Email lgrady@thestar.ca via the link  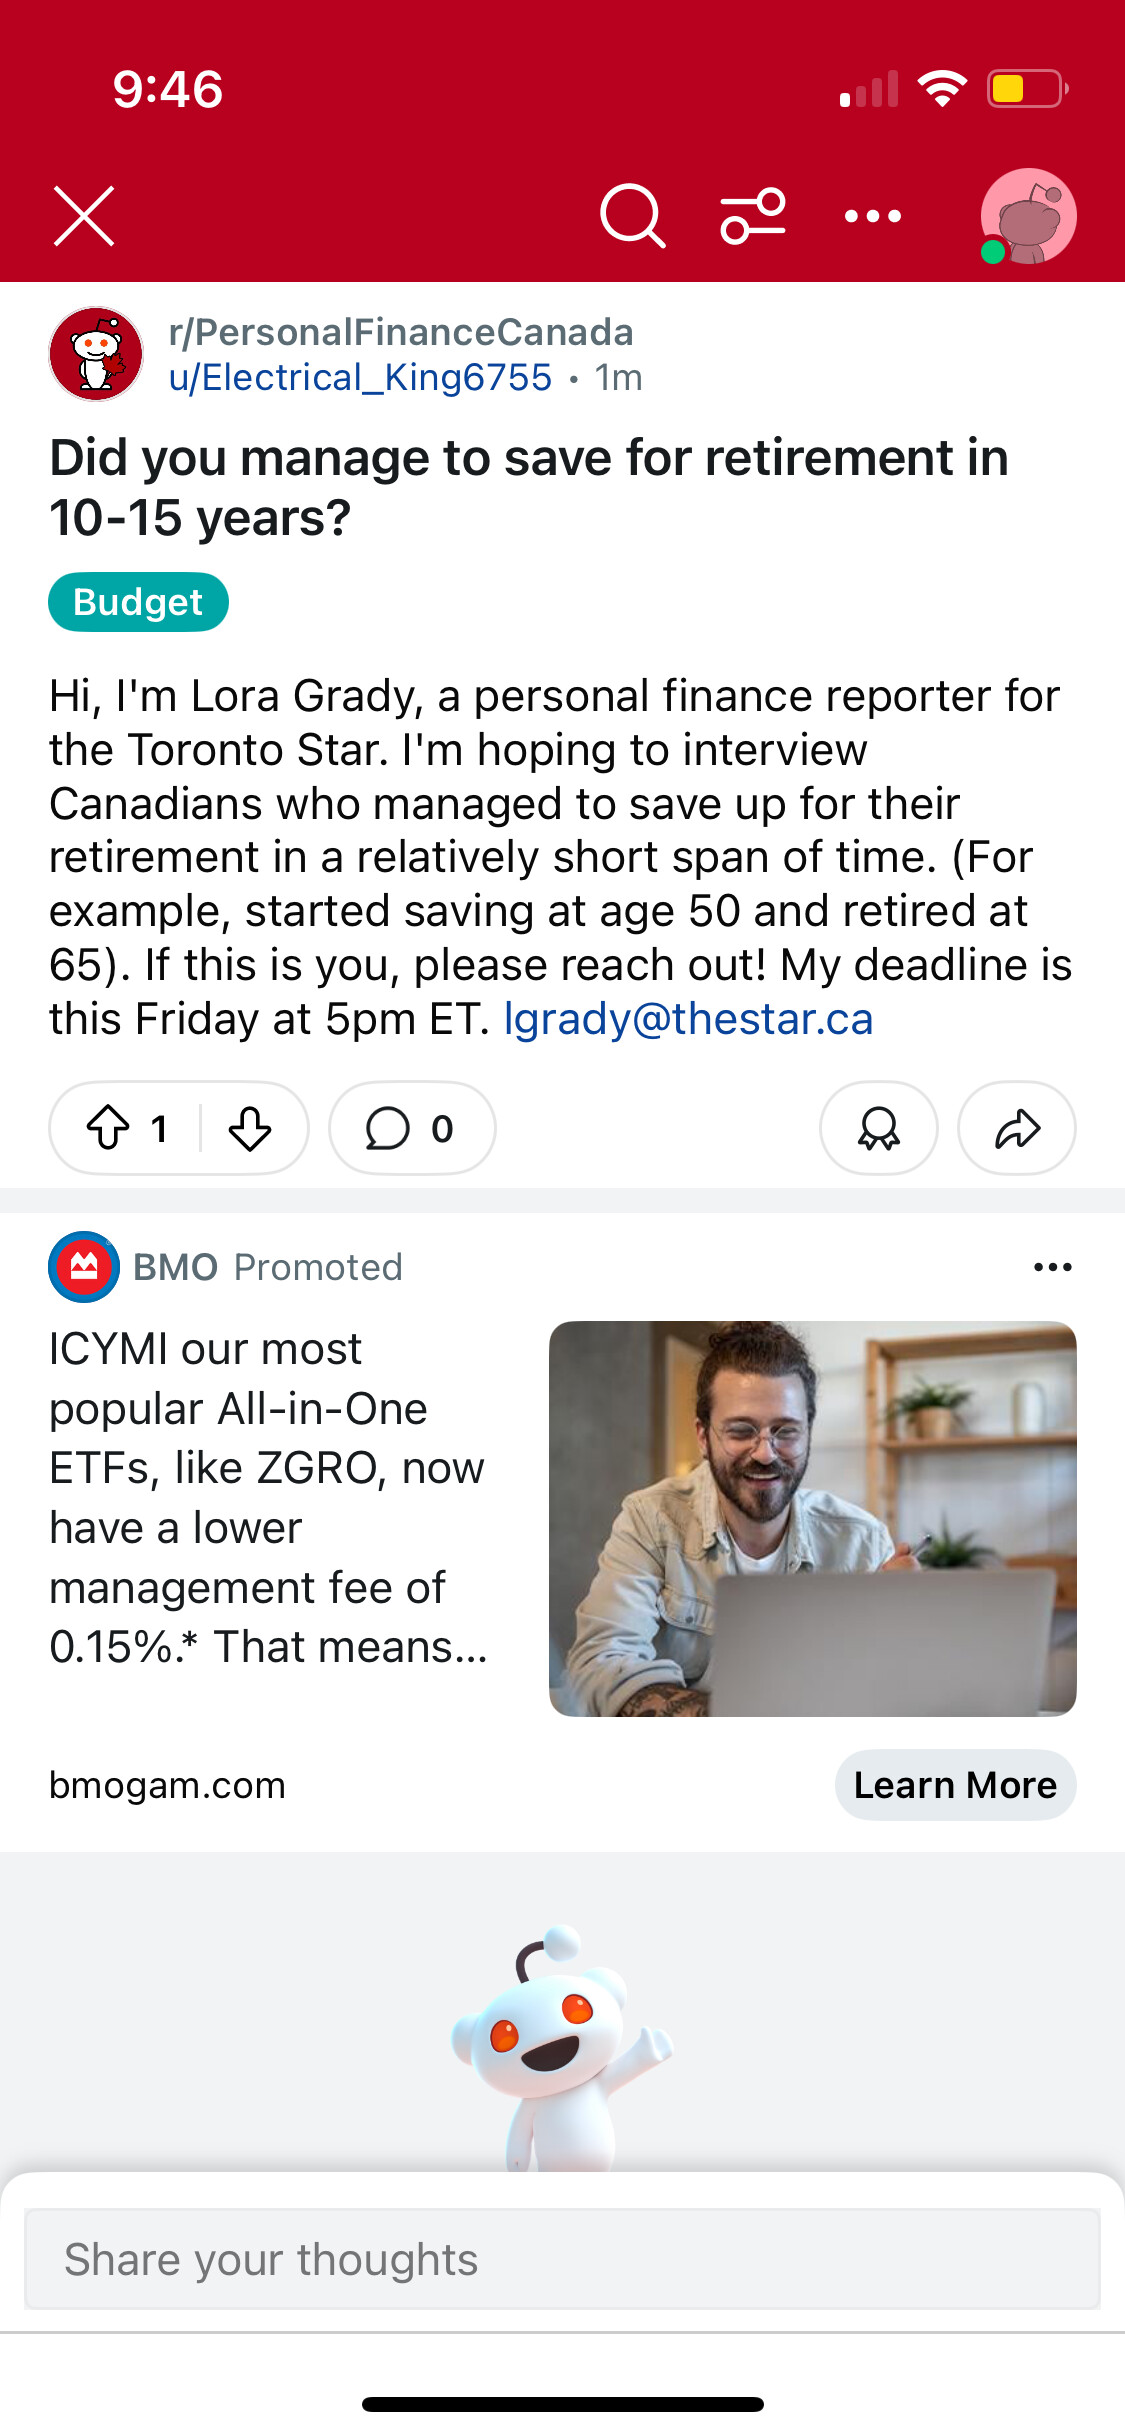tap(688, 1019)
